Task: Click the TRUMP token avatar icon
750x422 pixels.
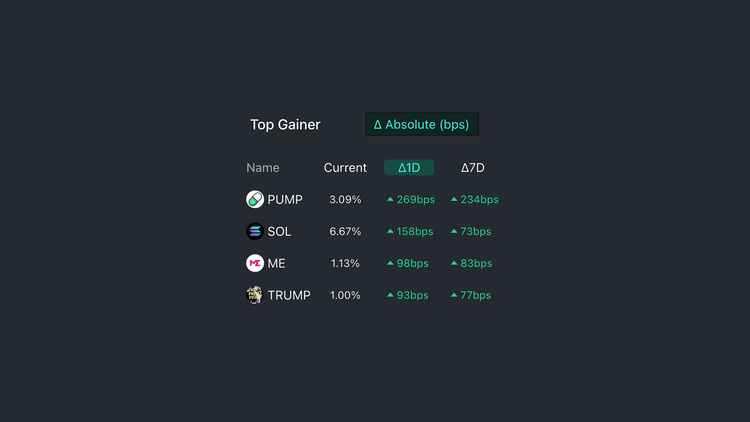Action: 255,296
